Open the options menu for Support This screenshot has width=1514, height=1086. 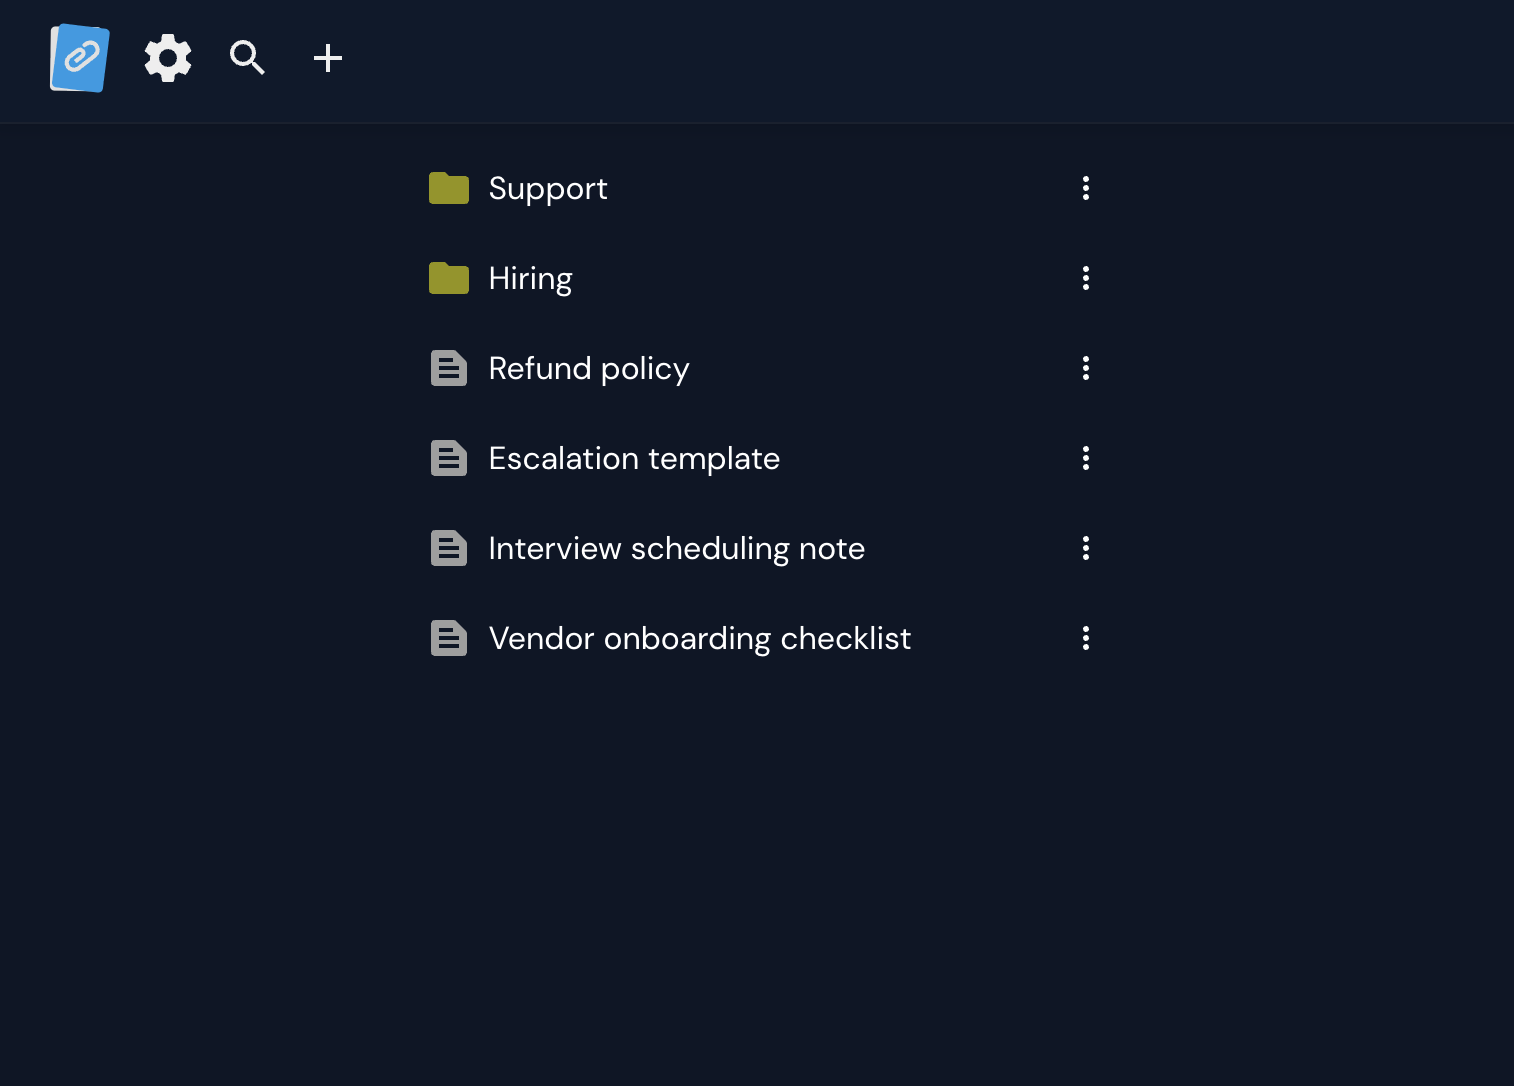pos(1085,188)
